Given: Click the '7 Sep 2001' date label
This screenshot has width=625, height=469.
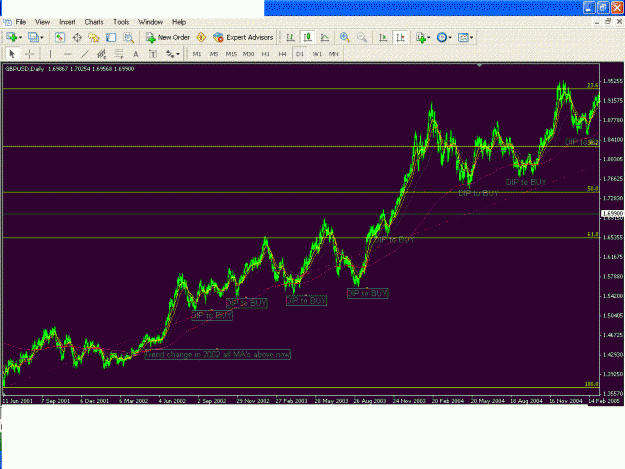Looking at the screenshot, I should [x=55, y=400].
